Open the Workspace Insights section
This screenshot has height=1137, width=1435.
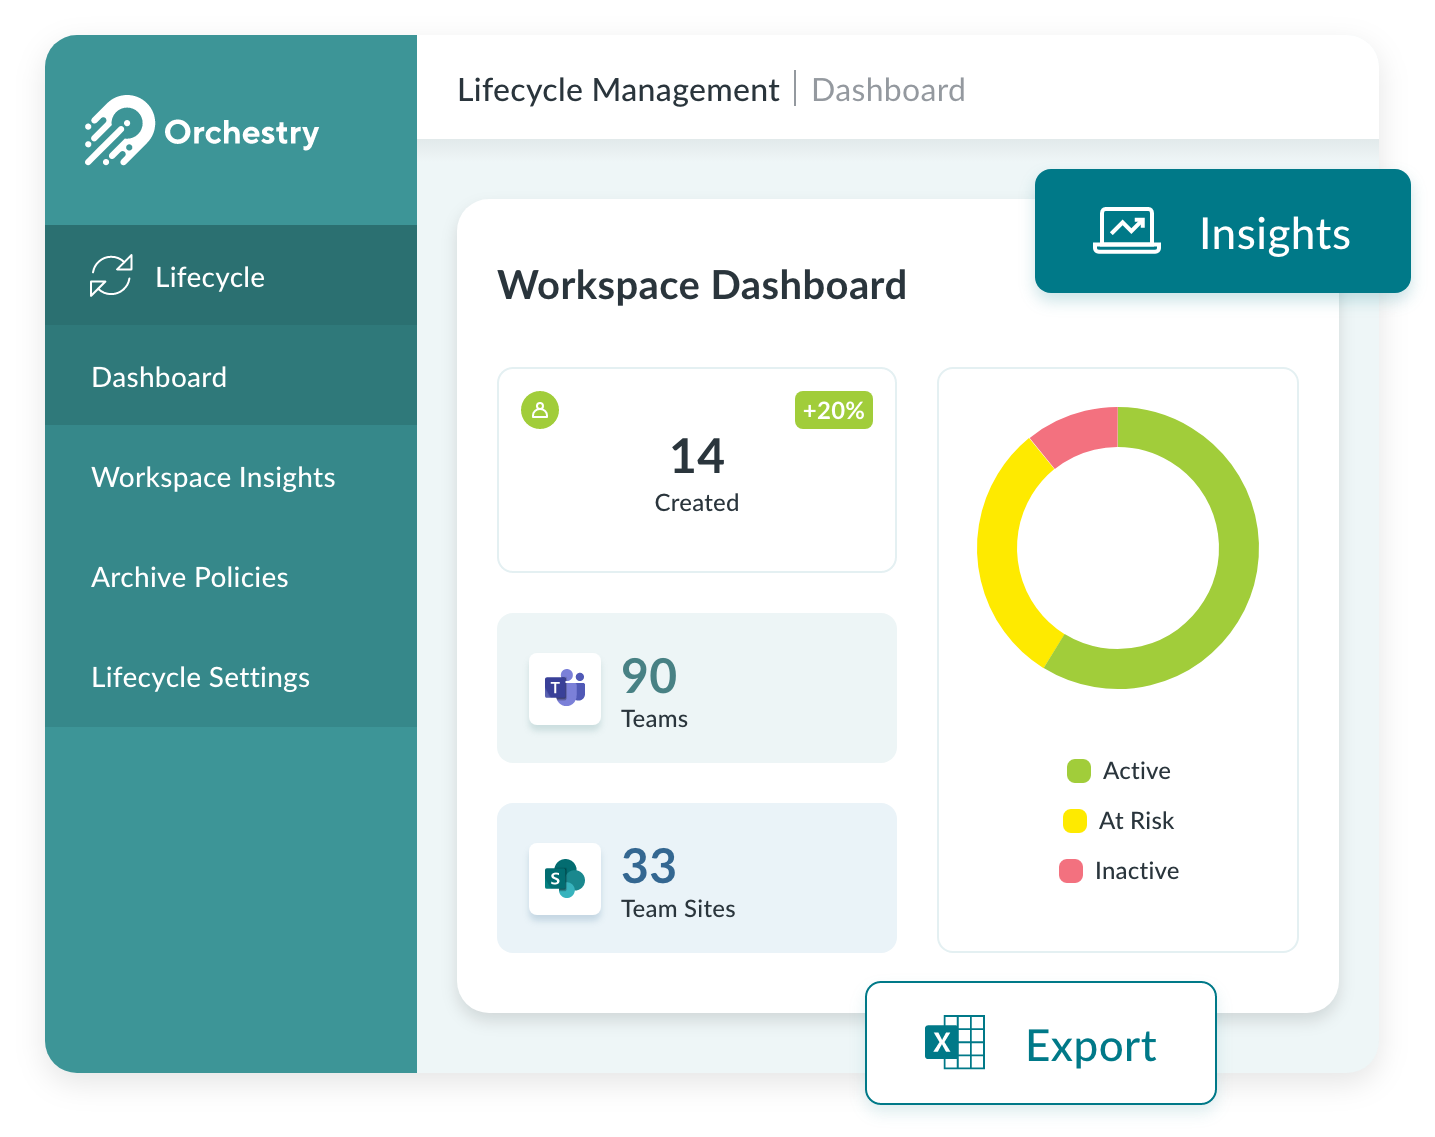coord(213,477)
